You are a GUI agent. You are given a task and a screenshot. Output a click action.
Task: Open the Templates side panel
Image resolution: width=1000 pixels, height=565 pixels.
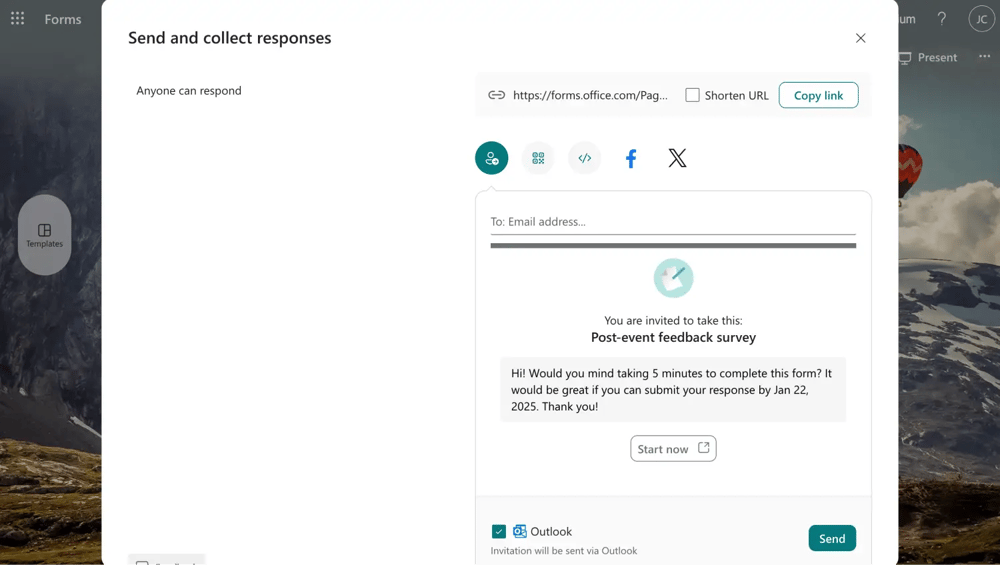45,235
